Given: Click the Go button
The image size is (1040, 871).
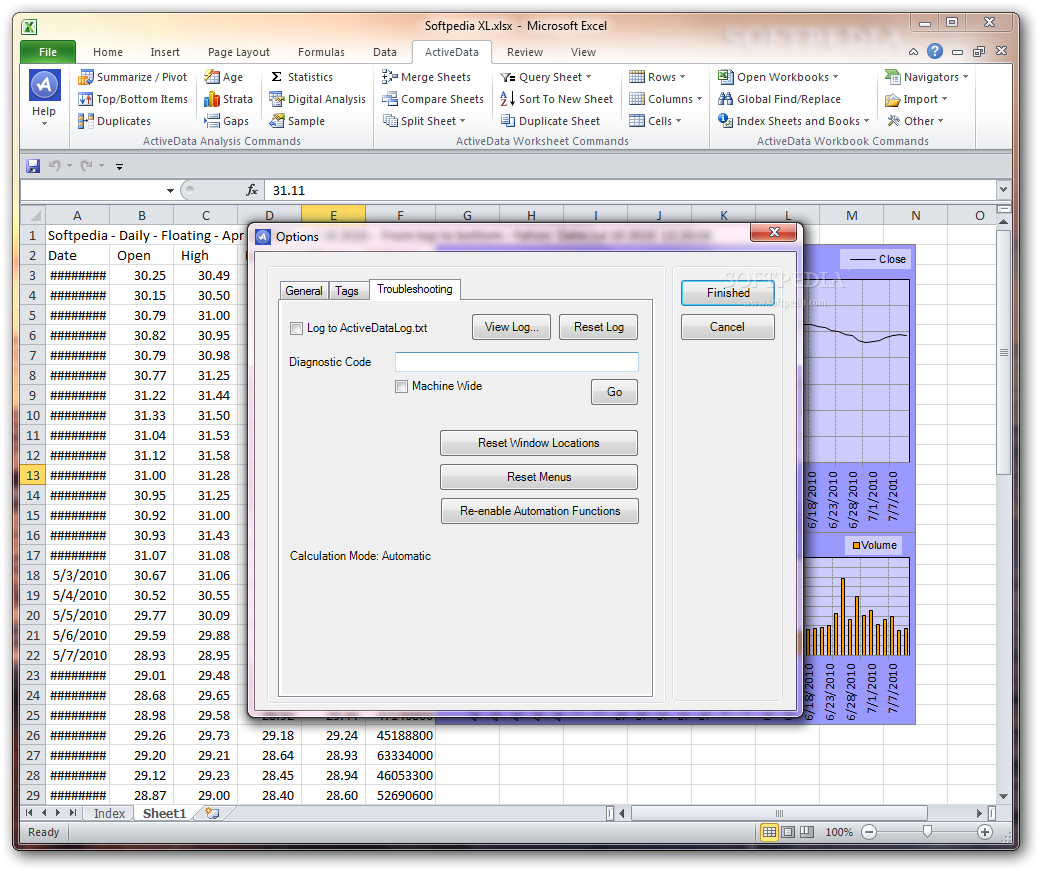Looking at the screenshot, I should (614, 392).
